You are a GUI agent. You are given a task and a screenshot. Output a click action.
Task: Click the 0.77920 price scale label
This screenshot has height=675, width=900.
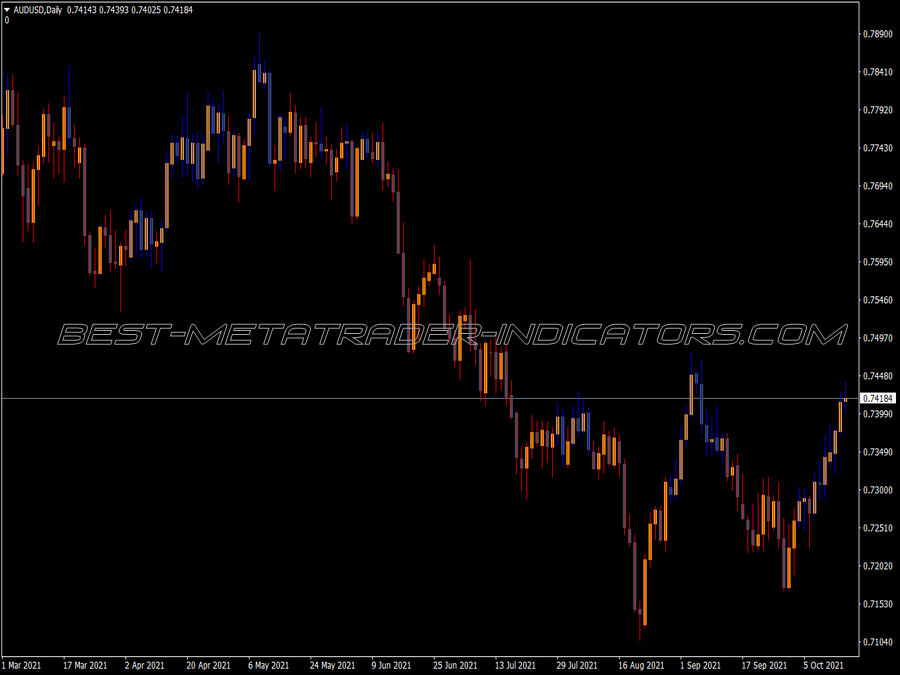click(878, 110)
